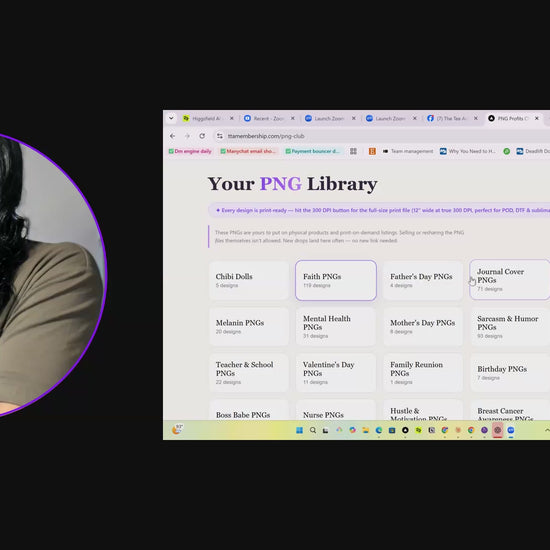Open the Nurse PNGs category card
The width and height of the screenshot is (550, 550).
[336, 410]
